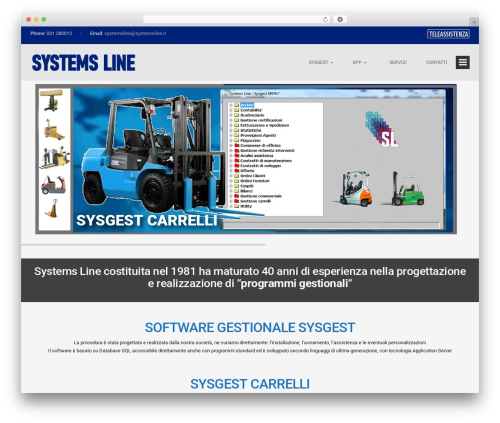Screen dimensions: 500x423
Task: Open the APP dropdown menu
Action: pyautogui.click(x=359, y=62)
